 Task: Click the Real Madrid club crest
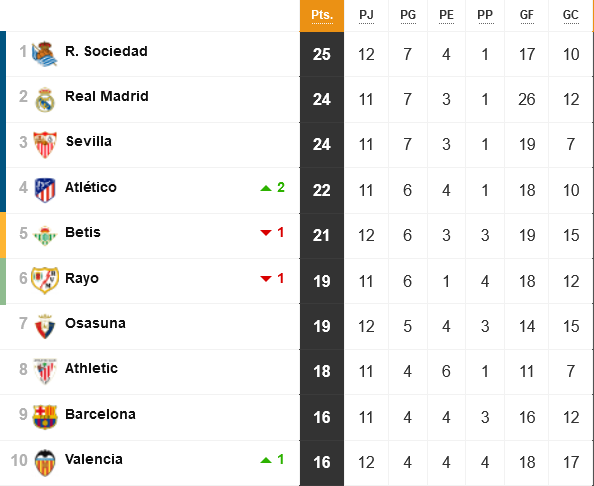pyautogui.click(x=45, y=100)
